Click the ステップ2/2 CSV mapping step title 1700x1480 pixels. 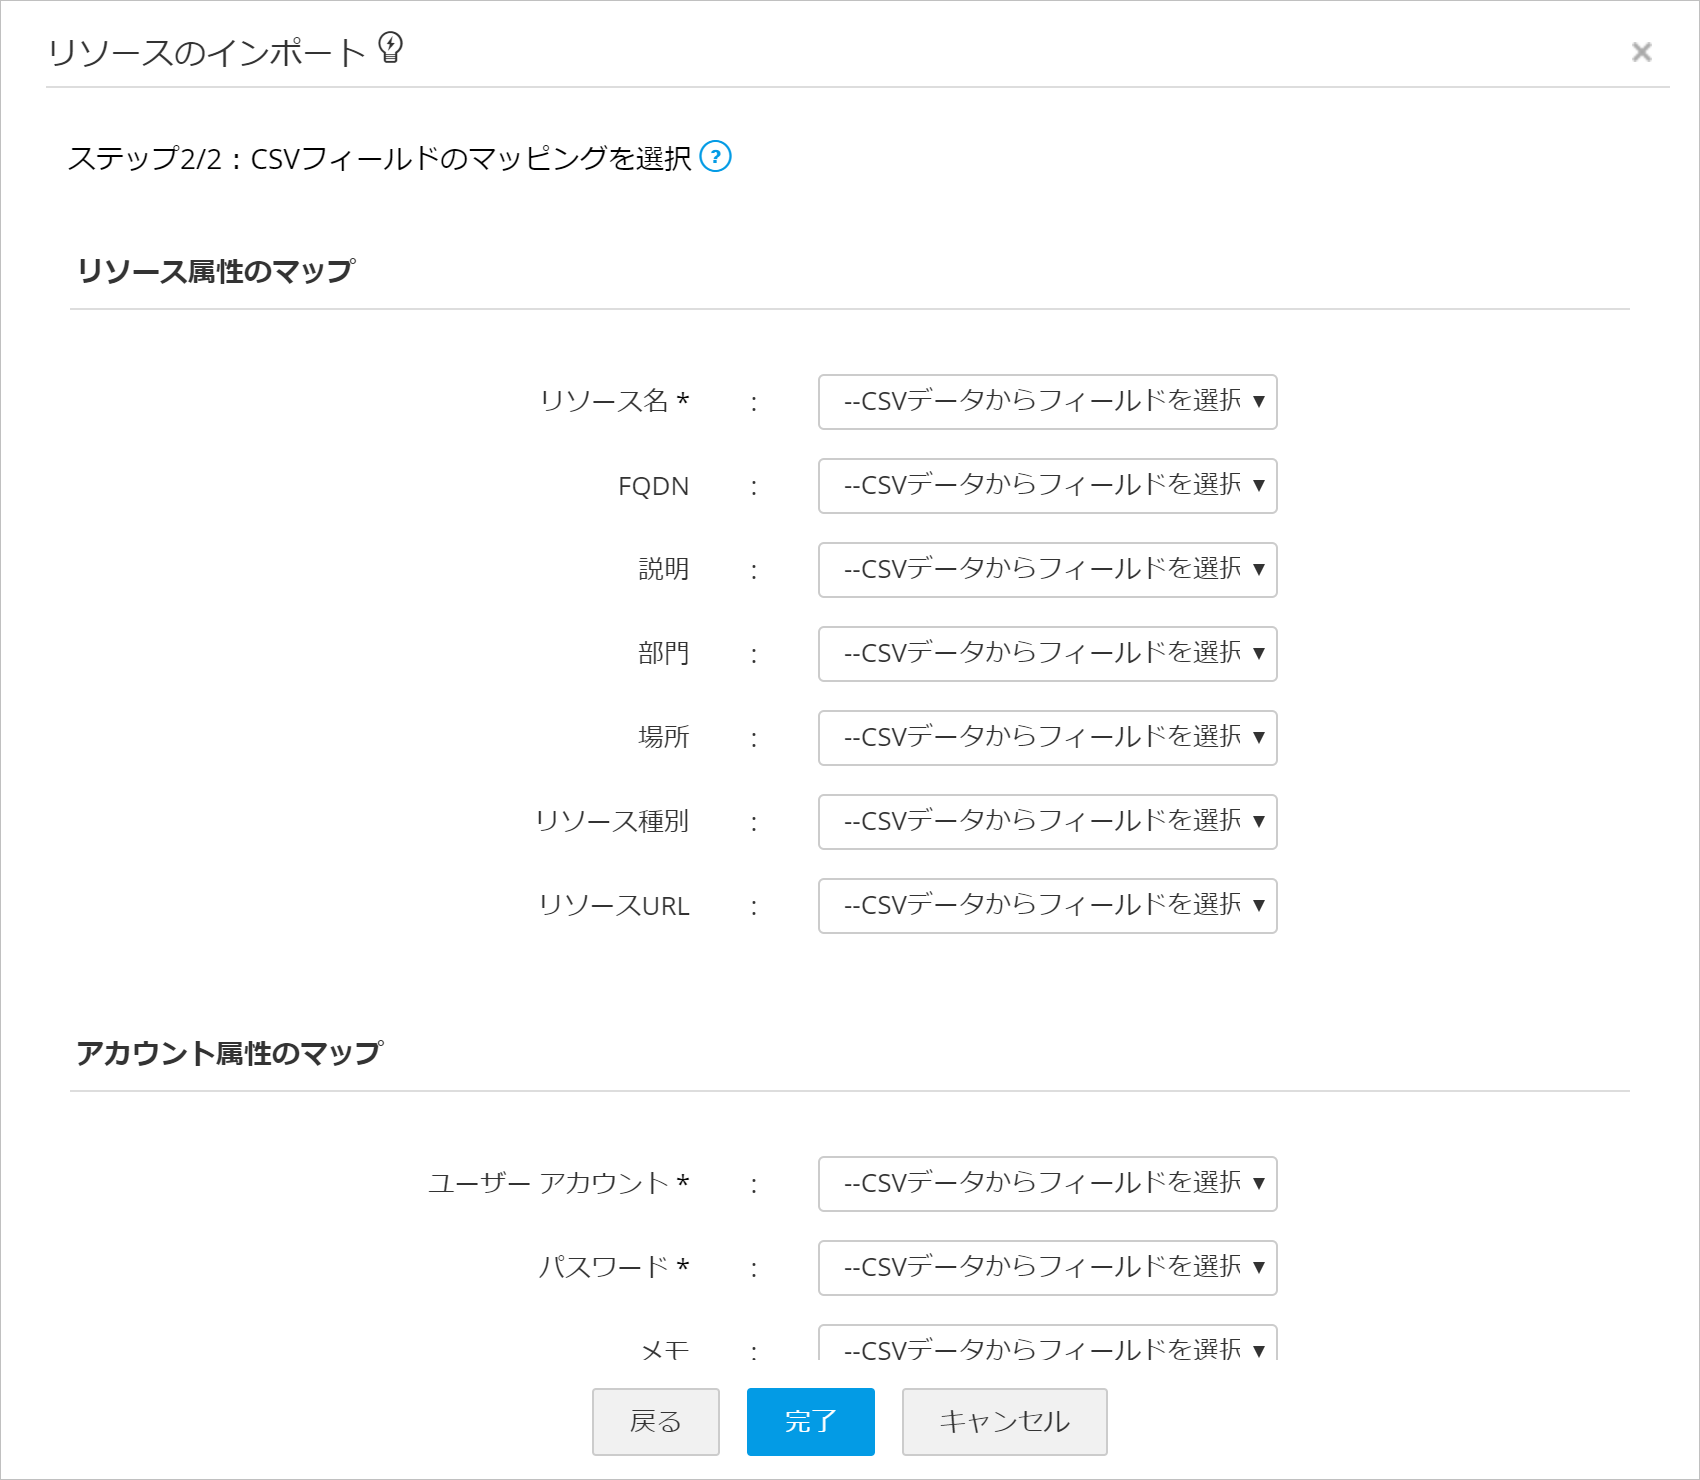[x=379, y=158]
